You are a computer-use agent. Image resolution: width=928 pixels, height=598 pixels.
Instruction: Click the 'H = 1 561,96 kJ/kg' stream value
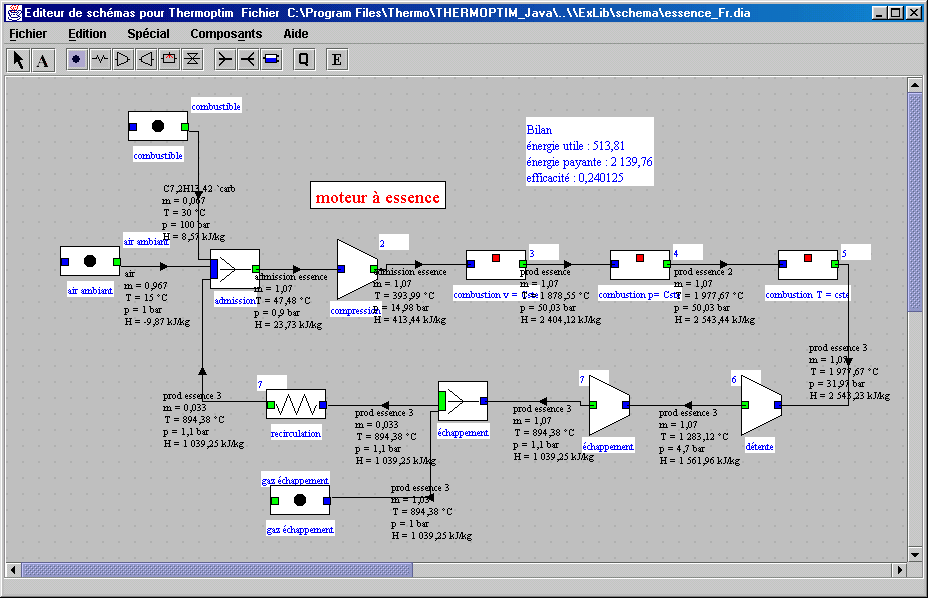tap(700, 461)
